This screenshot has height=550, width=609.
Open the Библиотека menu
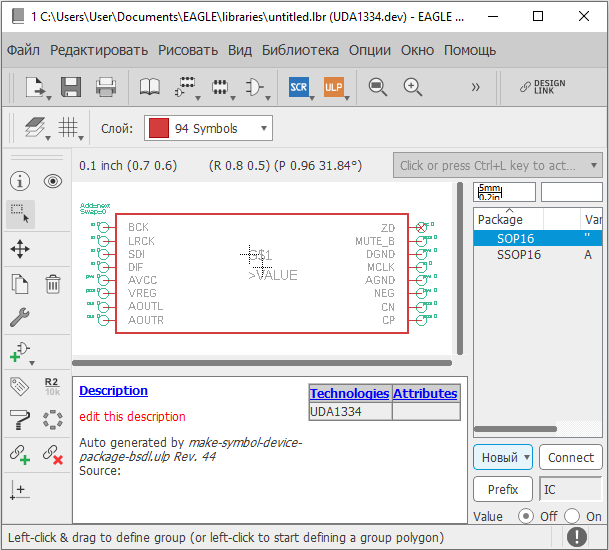coord(300,50)
